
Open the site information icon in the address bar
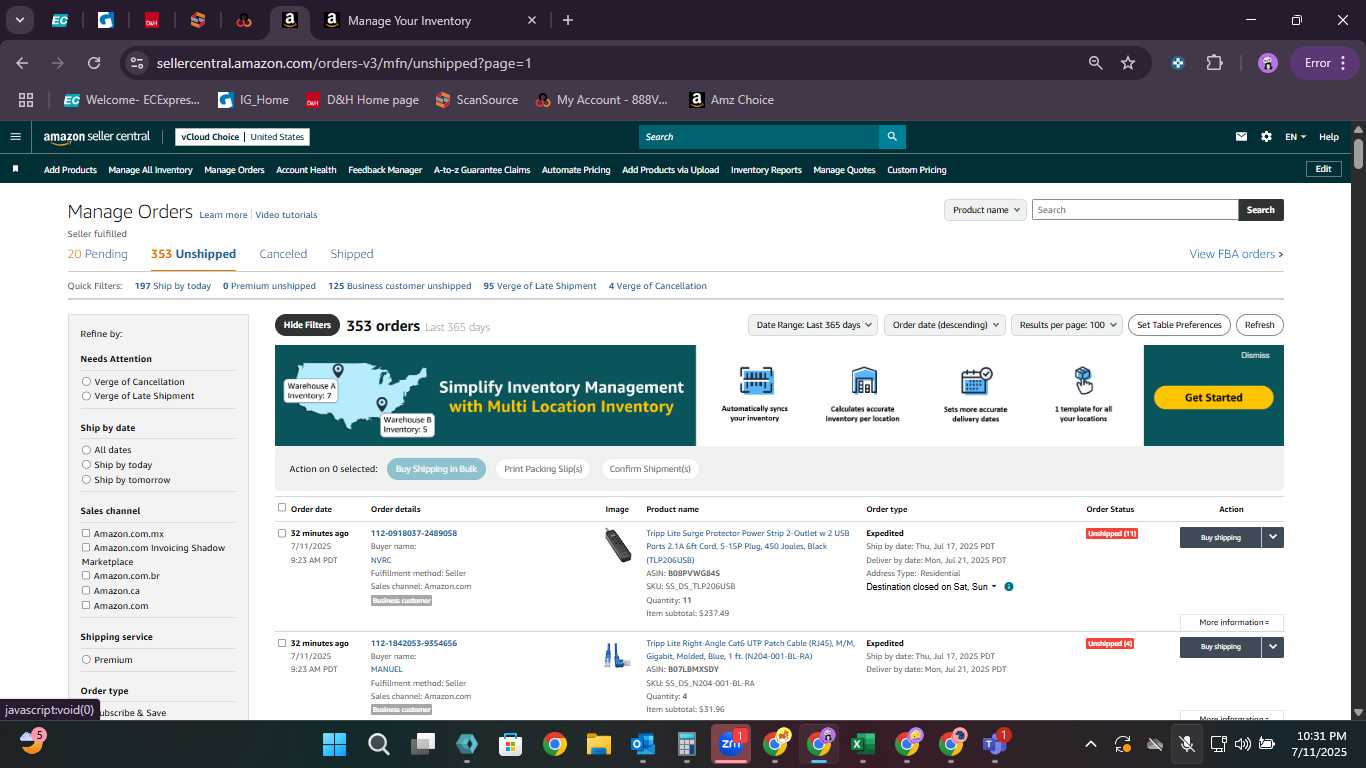pos(137,63)
